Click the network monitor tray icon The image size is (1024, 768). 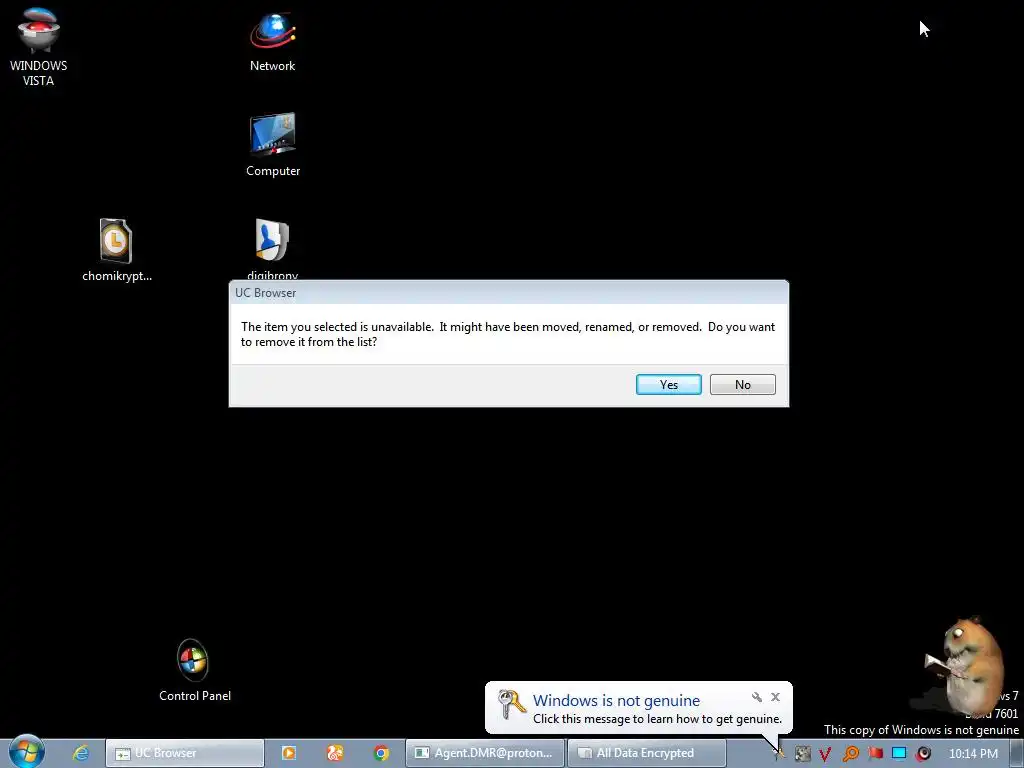coord(899,754)
